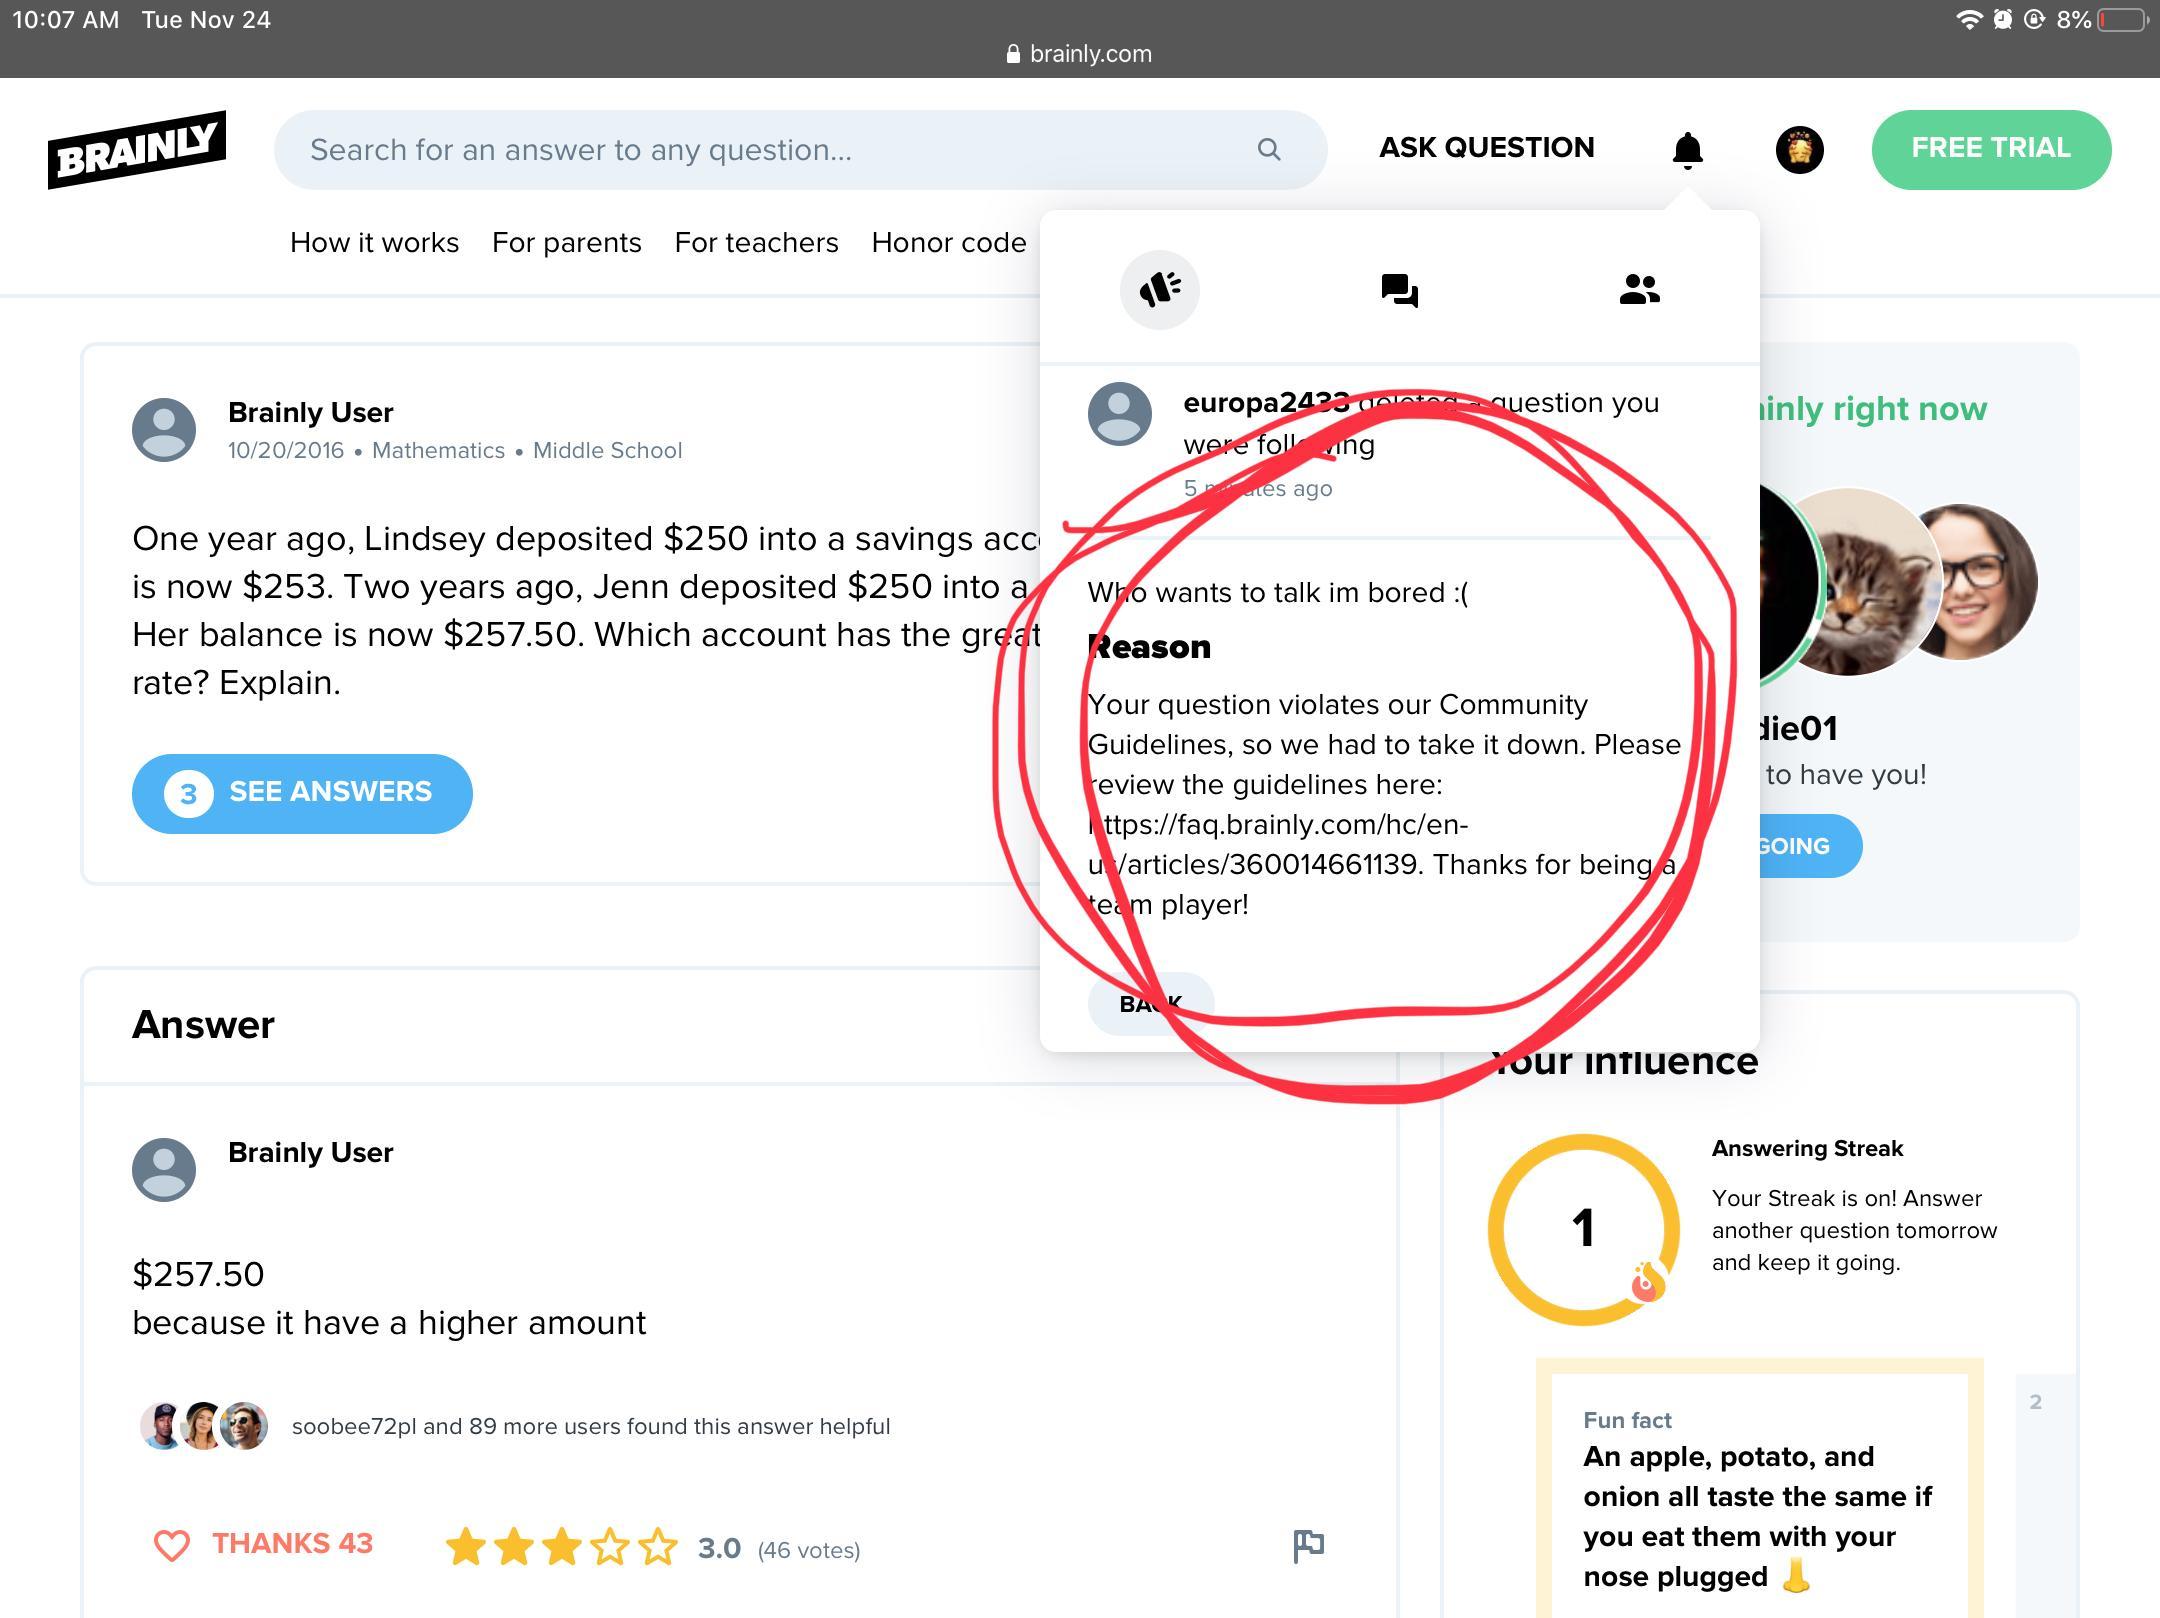Open the announcements megaphone tab
This screenshot has width=2160, height=1618.
(x=1159, y=290)
